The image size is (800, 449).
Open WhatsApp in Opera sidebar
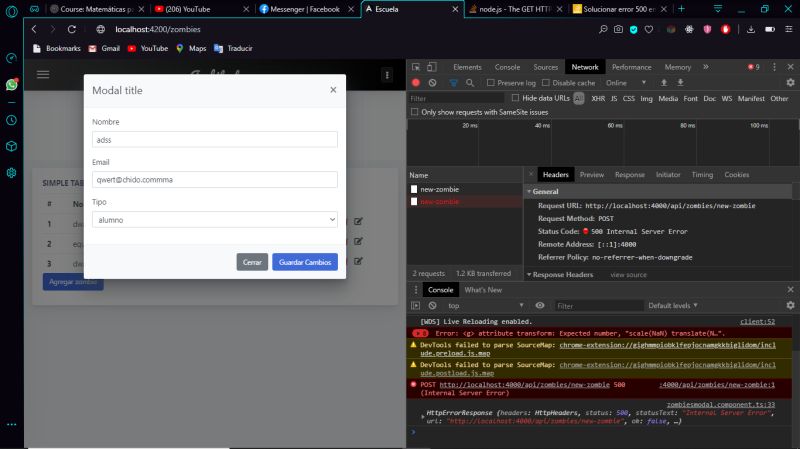pyautogui.click(x=11, y=84)
